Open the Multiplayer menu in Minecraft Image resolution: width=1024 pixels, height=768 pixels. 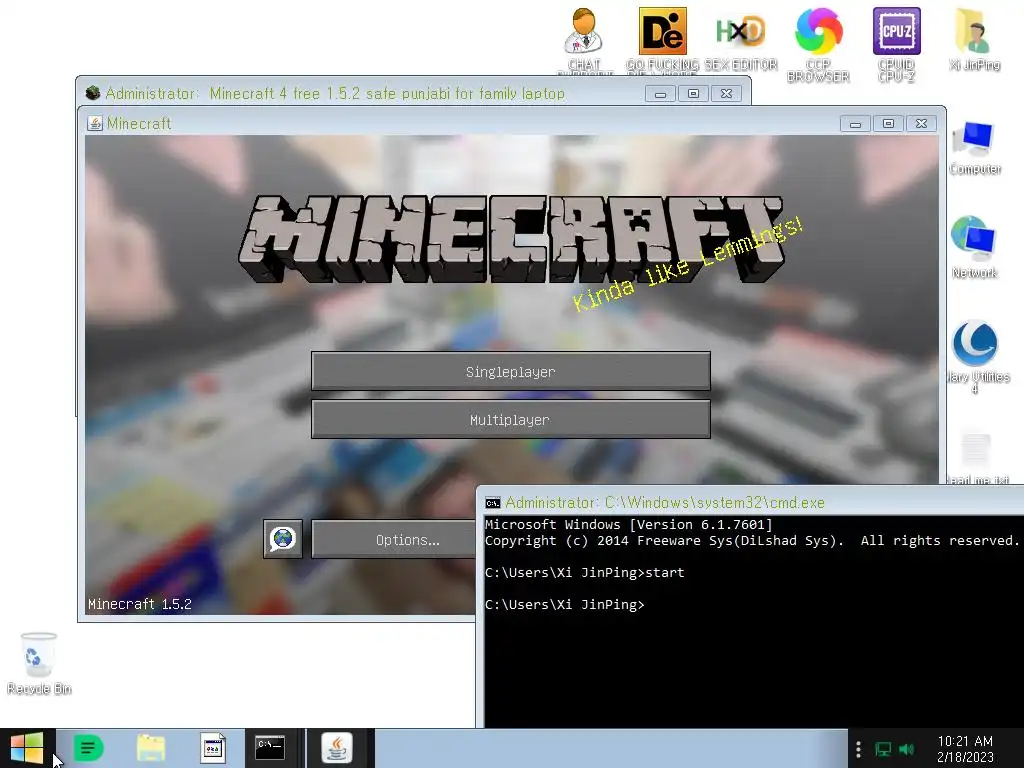pyautogui.click(x=511, y=420)
